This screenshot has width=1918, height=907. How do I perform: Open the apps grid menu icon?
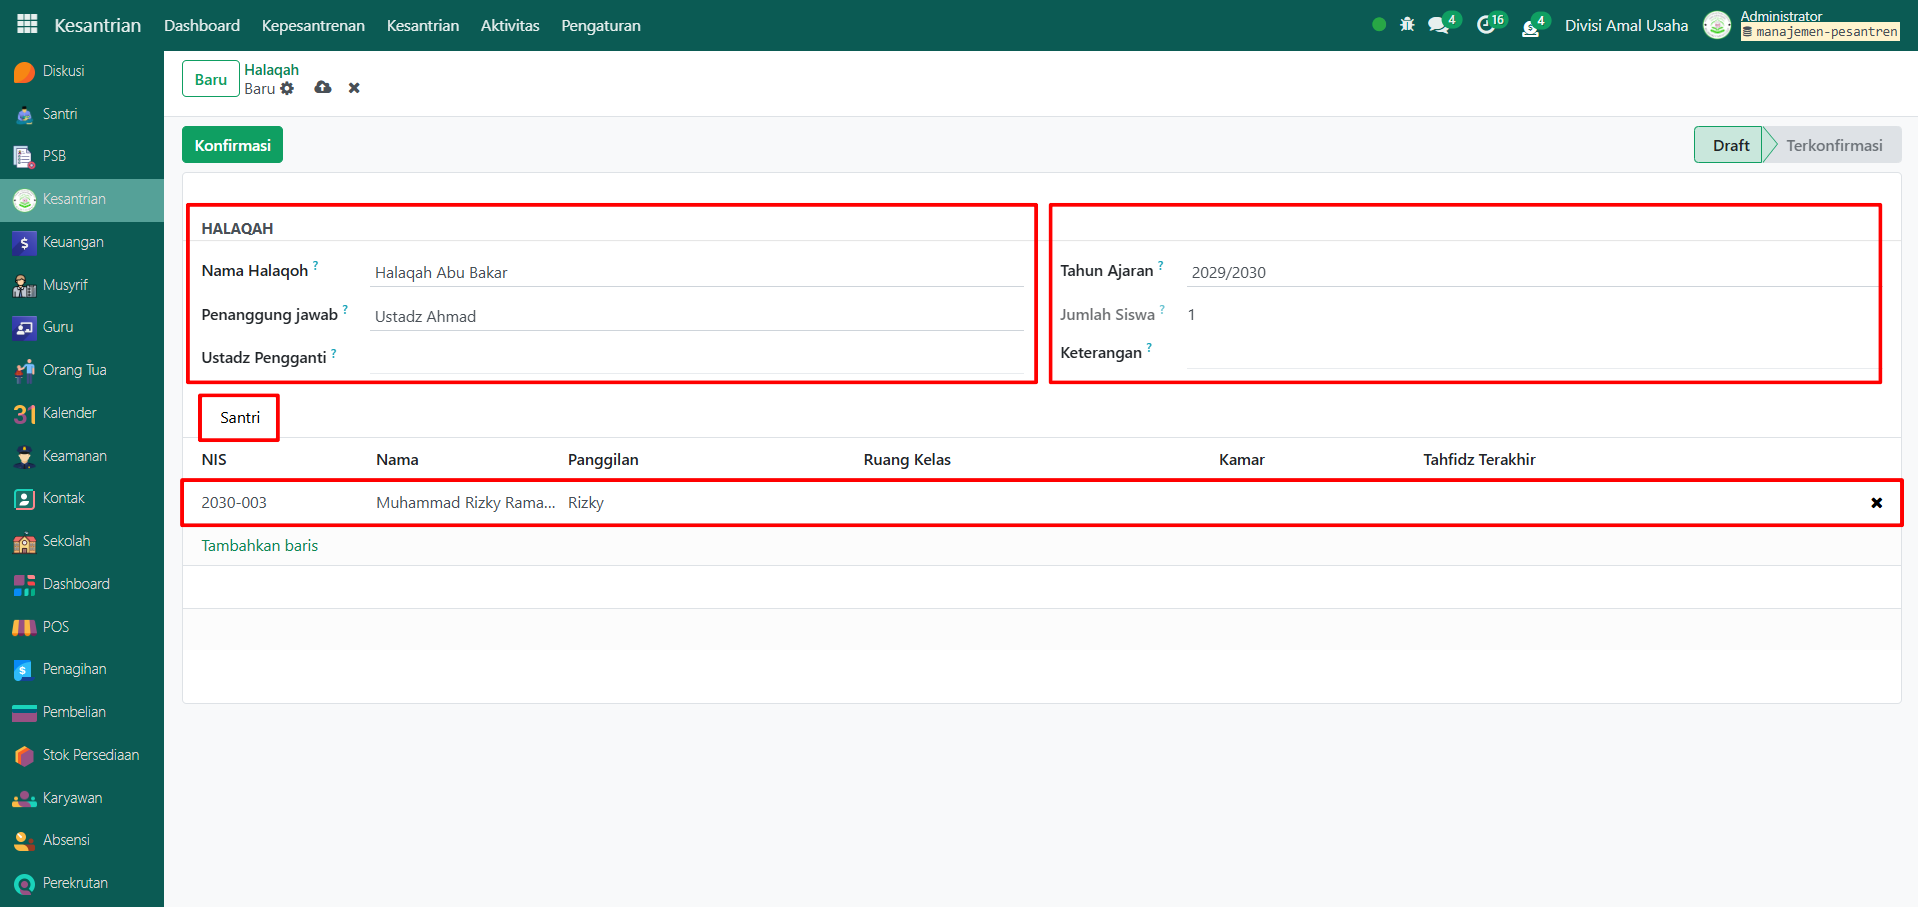tap(27, 24)
